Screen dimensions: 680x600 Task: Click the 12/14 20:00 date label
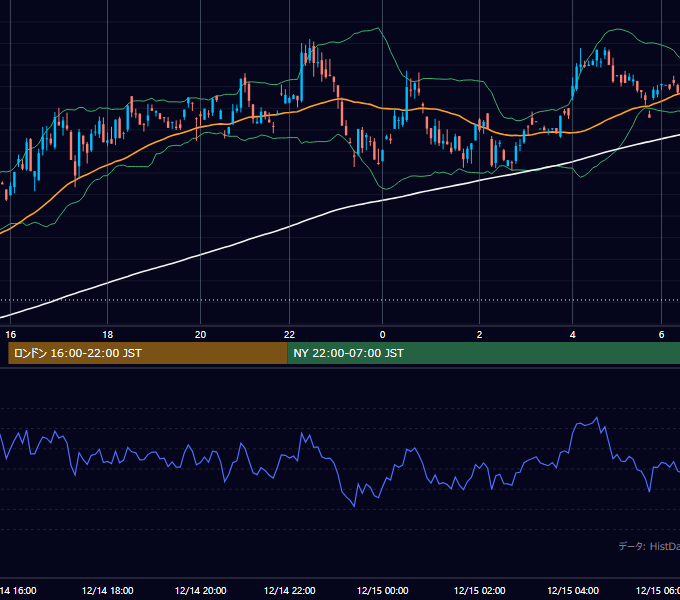click(x=200, y=591)
